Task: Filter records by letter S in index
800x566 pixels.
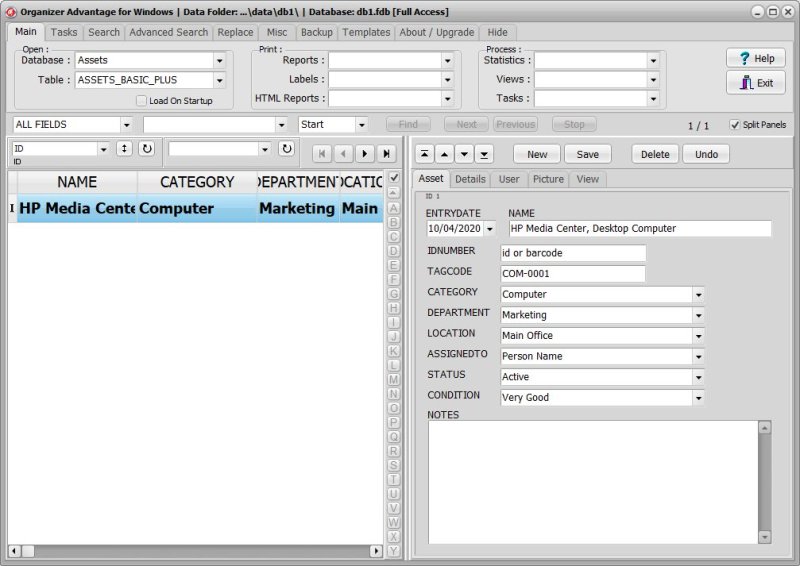Action: 393,465
